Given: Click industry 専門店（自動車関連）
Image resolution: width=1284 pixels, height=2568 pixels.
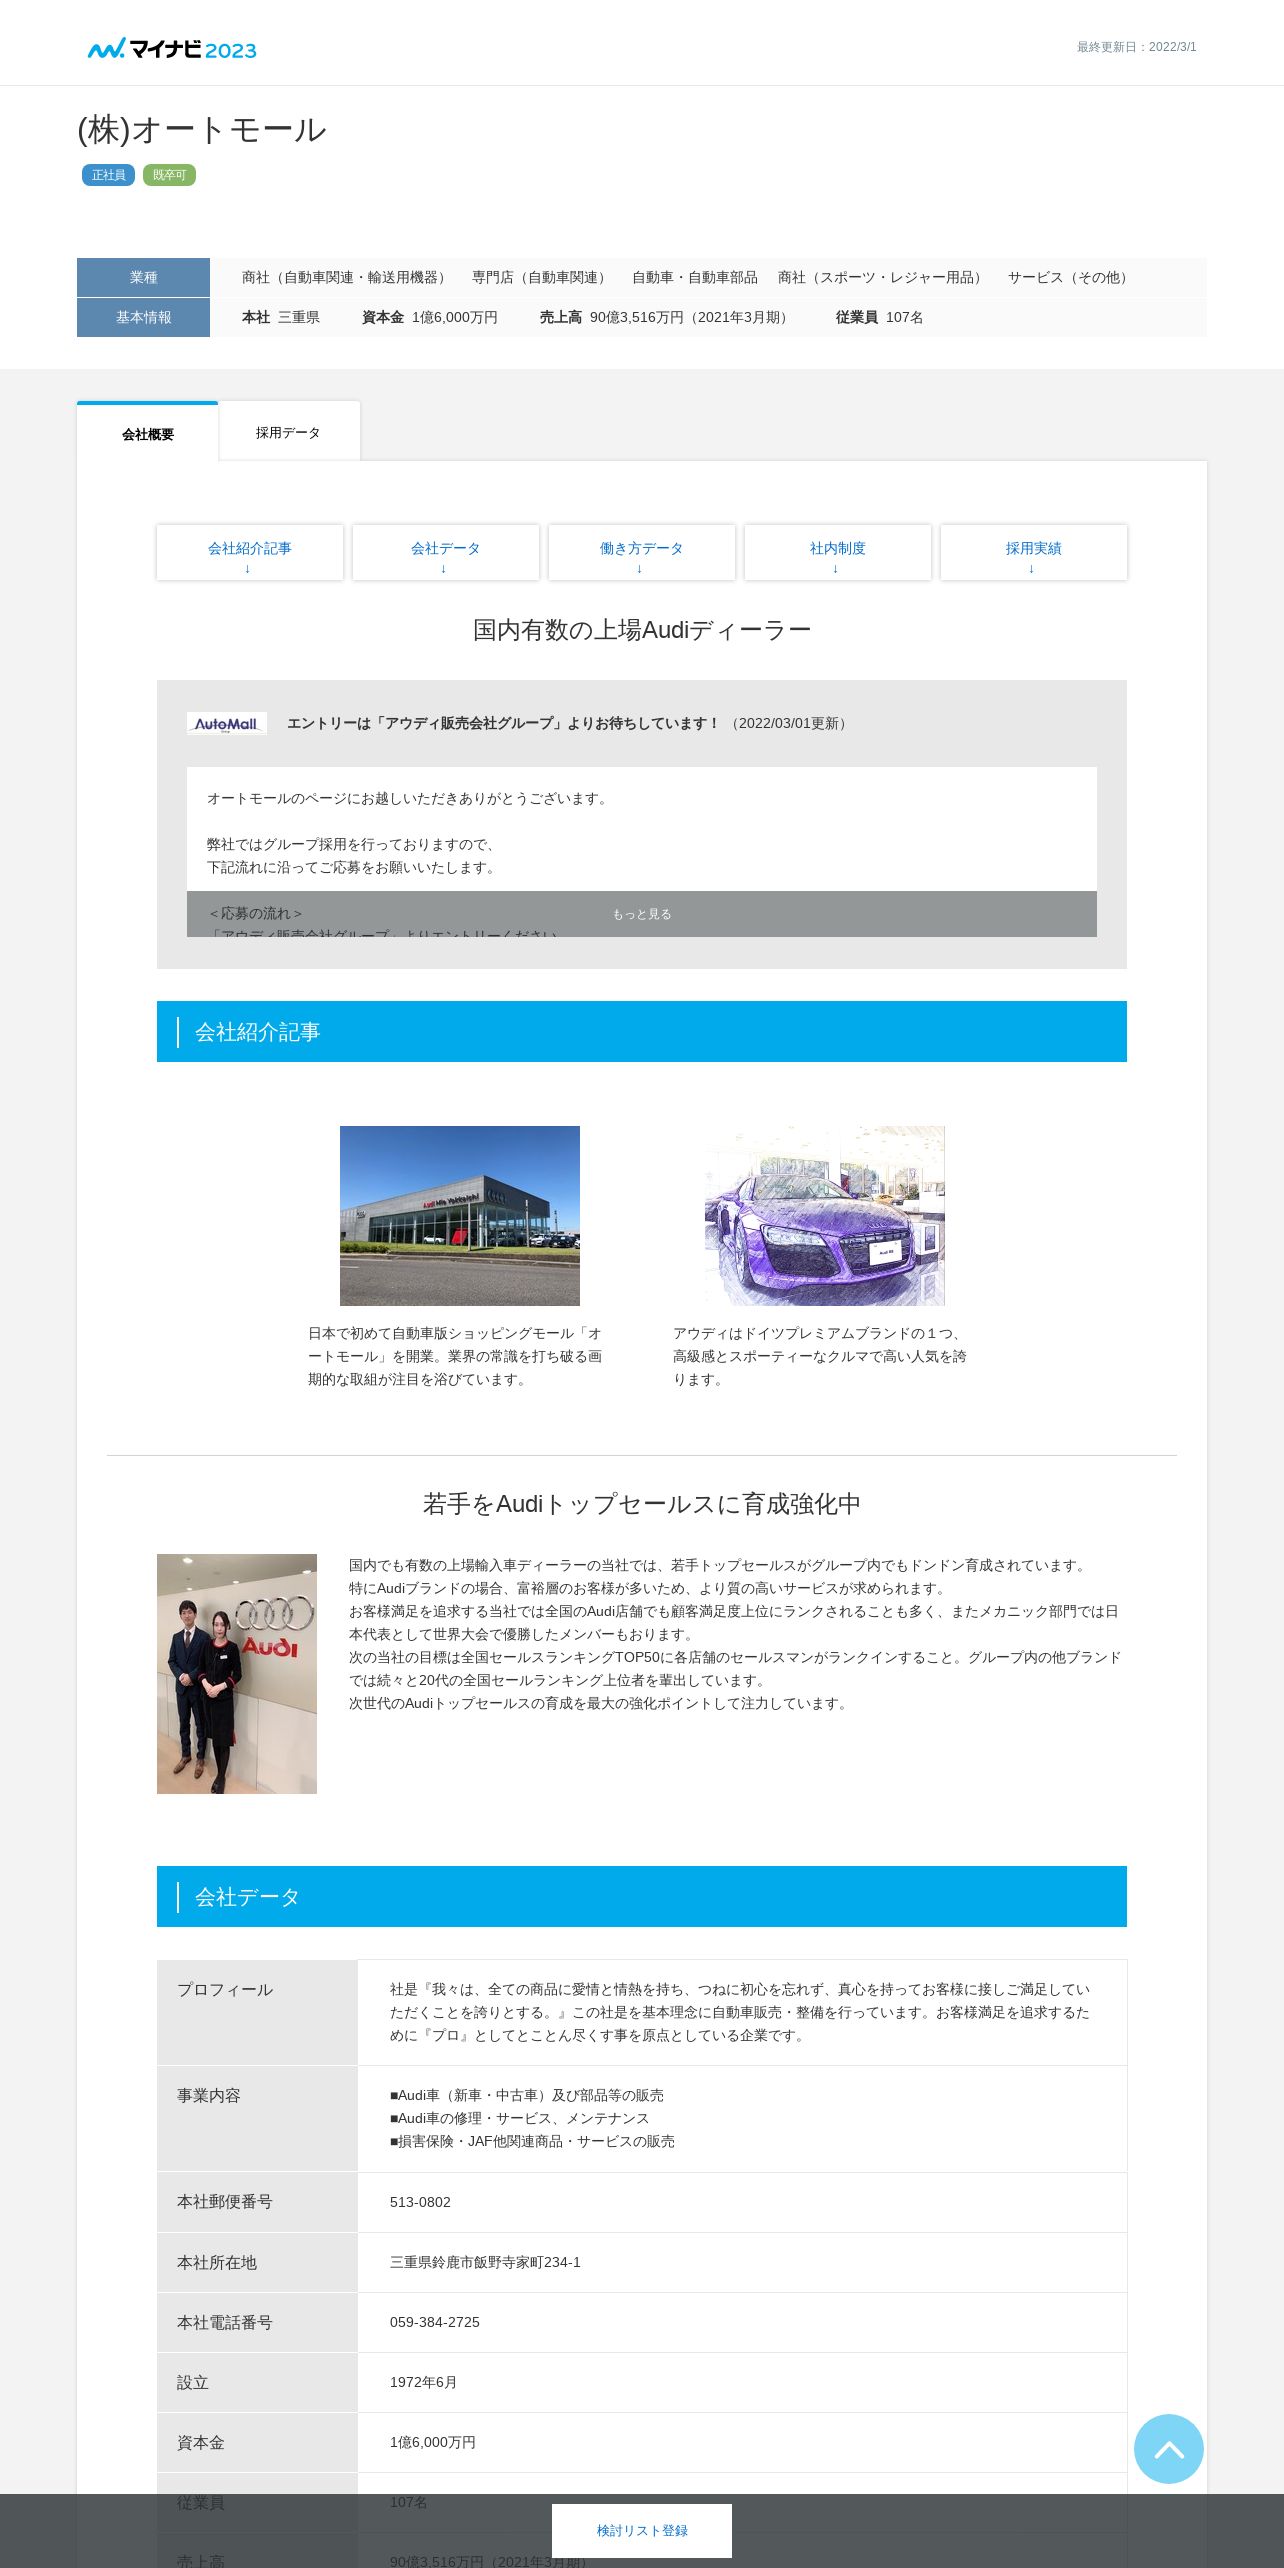Looking at the screenshot, I should pyautogui.click(x=541, y=277).
